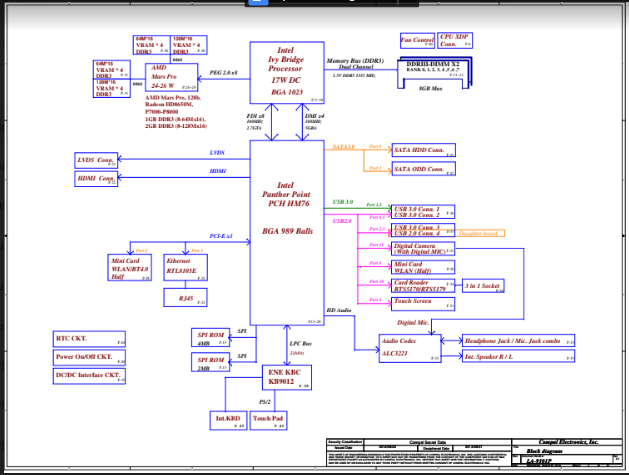Click the Block diagram title text
Screen dimensions: 629x475
[544, 452]
